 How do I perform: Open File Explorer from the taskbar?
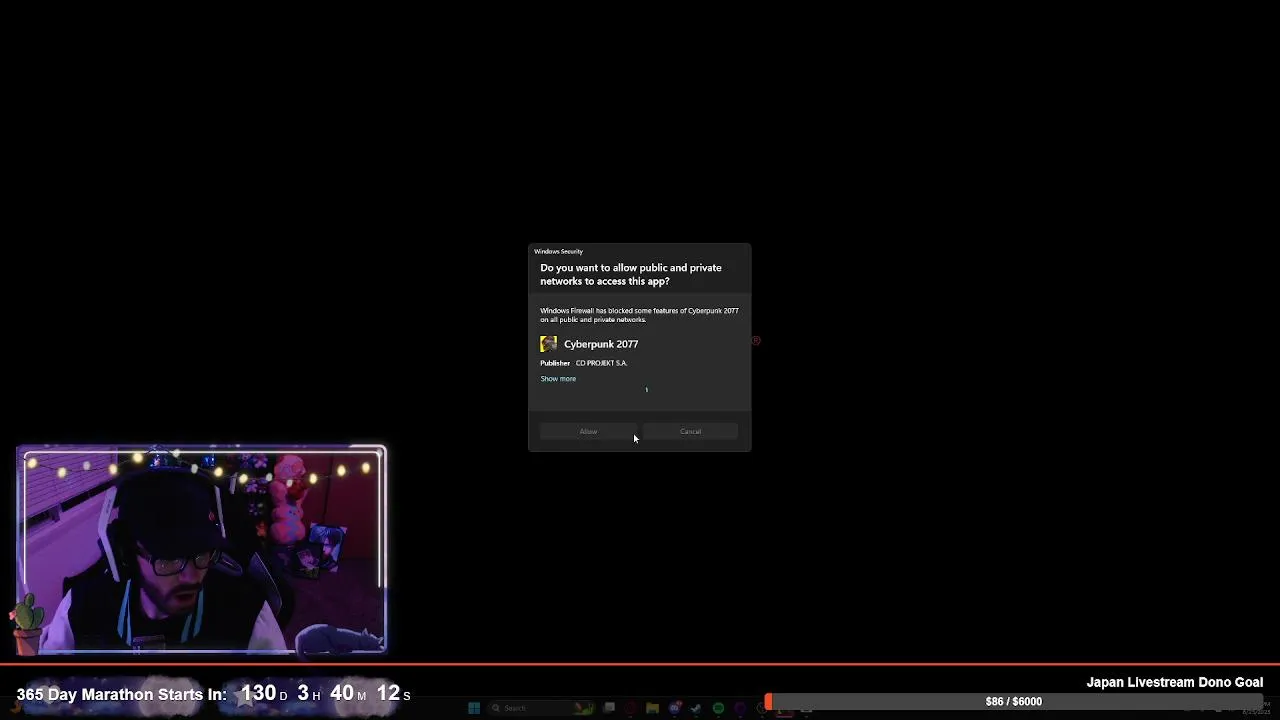pyautogui.click(x=652, y=708)
